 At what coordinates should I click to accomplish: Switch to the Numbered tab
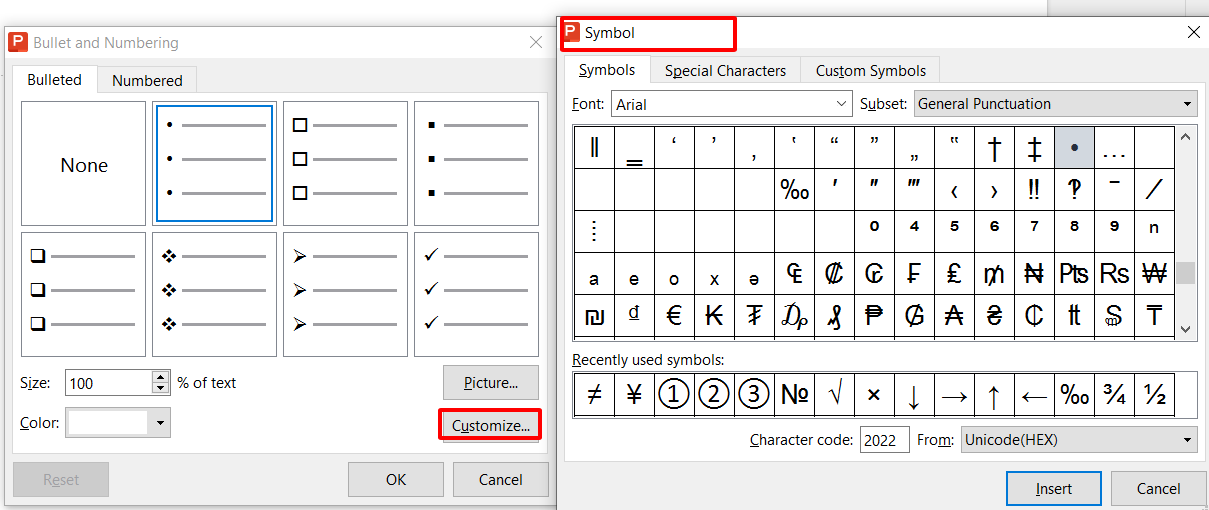(x=147, y=80)
